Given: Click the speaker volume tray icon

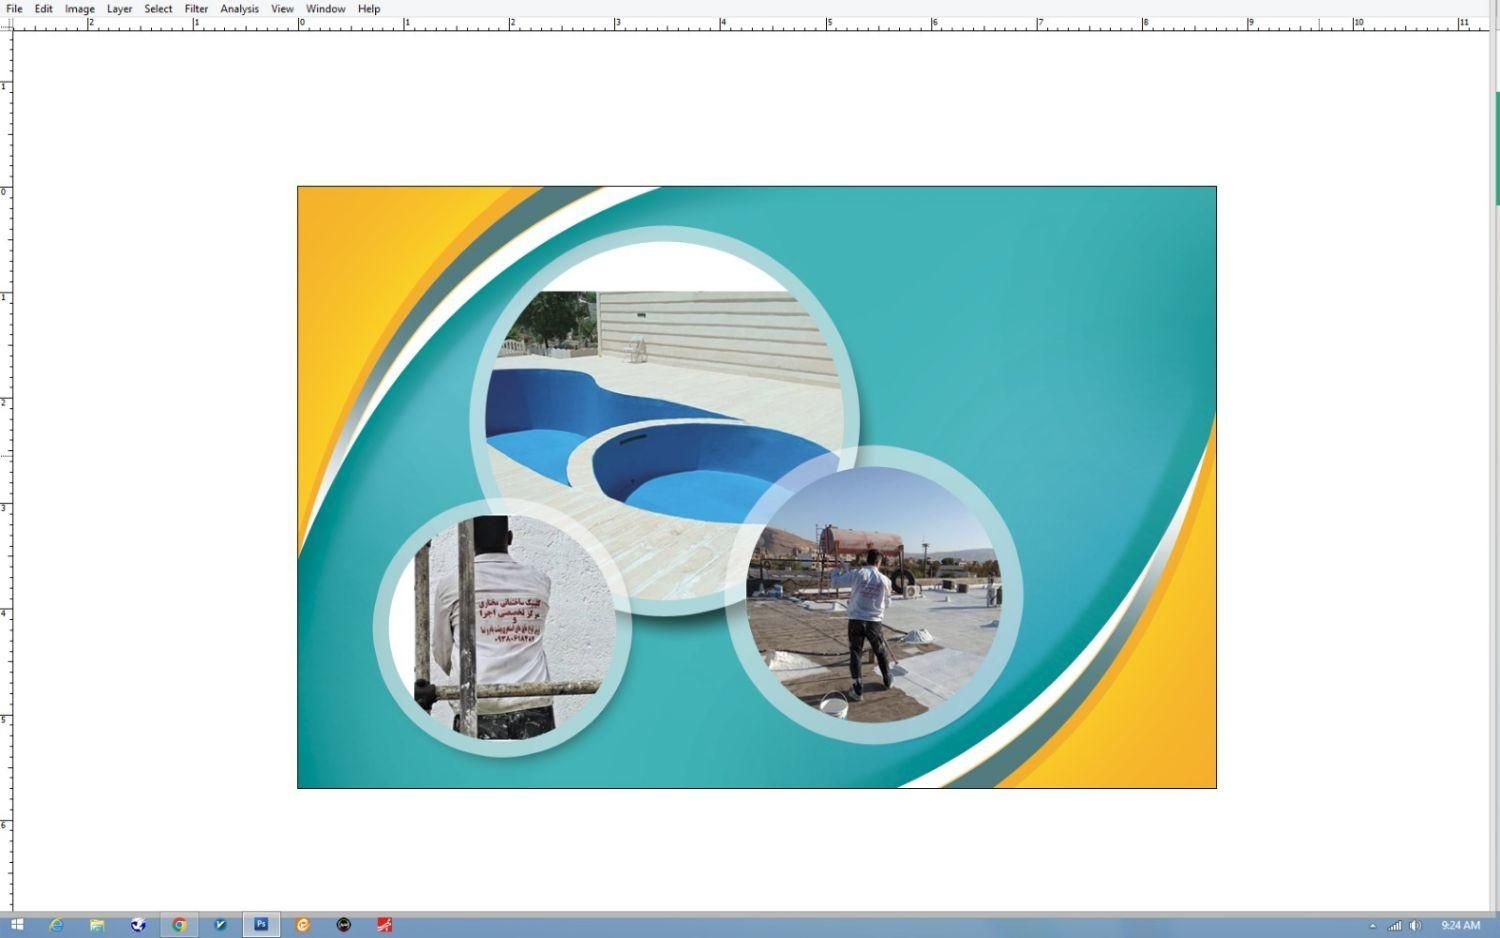Looking at the screenshot, I should tap(1415, 926).
